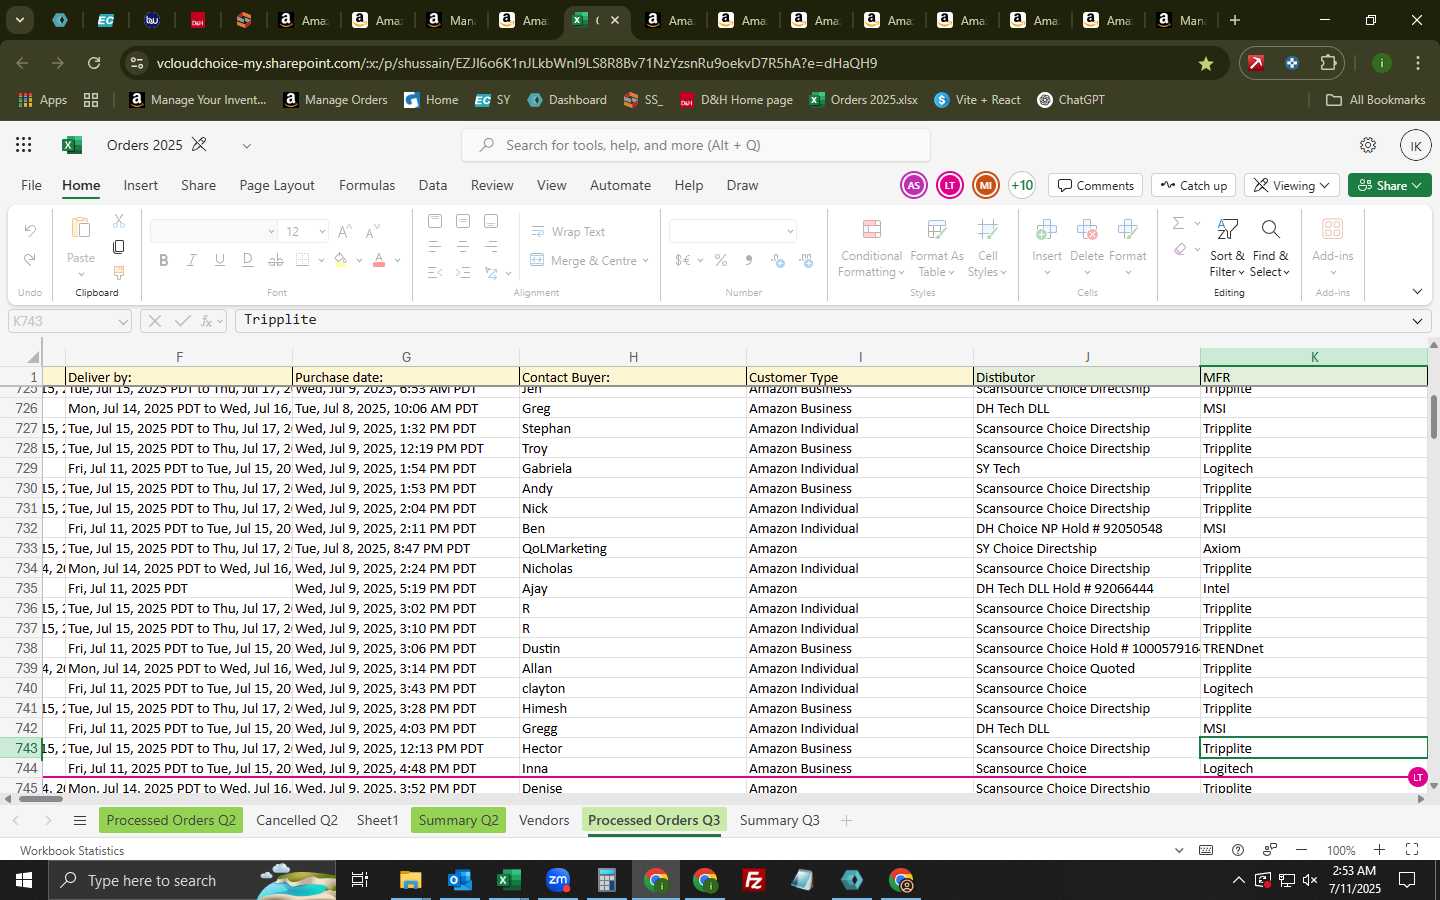Decrease font size icon
This screenshot has height=900, width=1440.
[372, 231]
